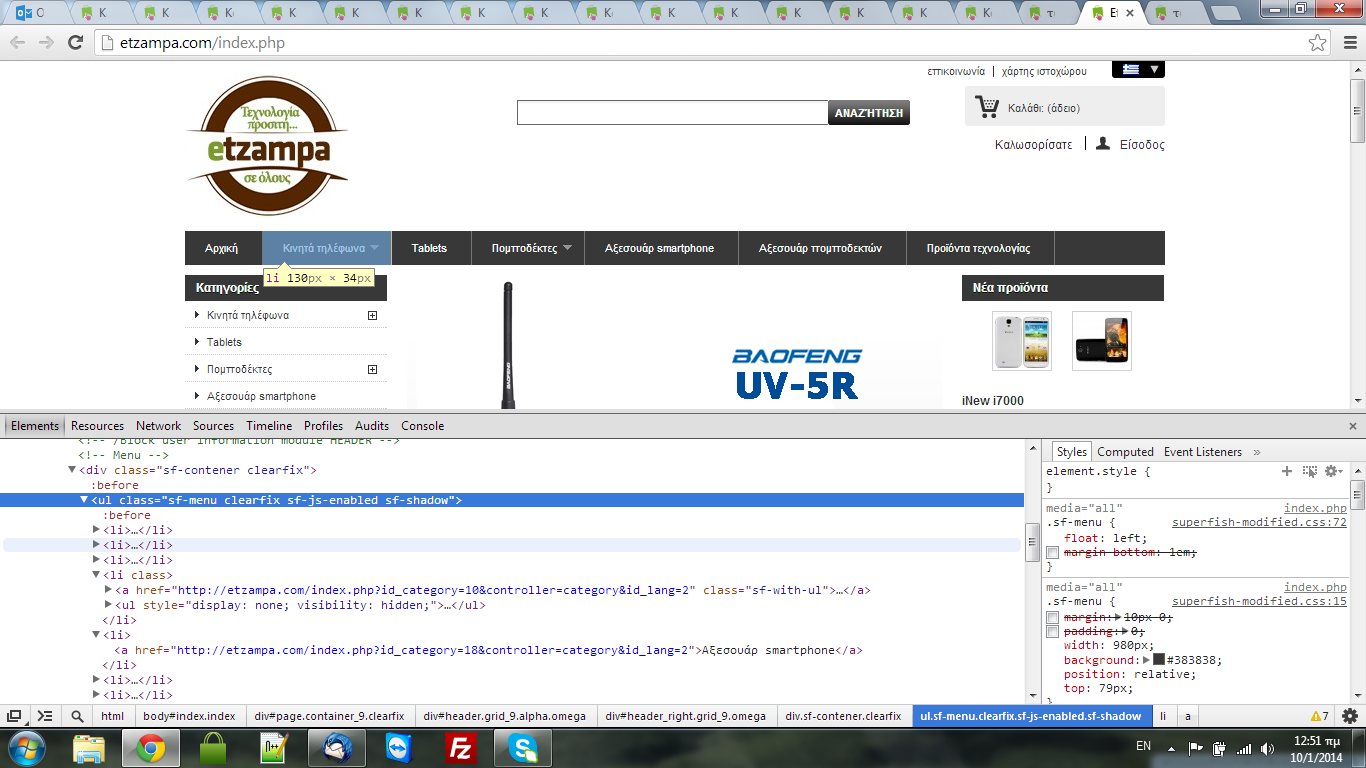Click the warning count icon in DevTools
The image size is (1366, 768).
[x=1319, y=716]
